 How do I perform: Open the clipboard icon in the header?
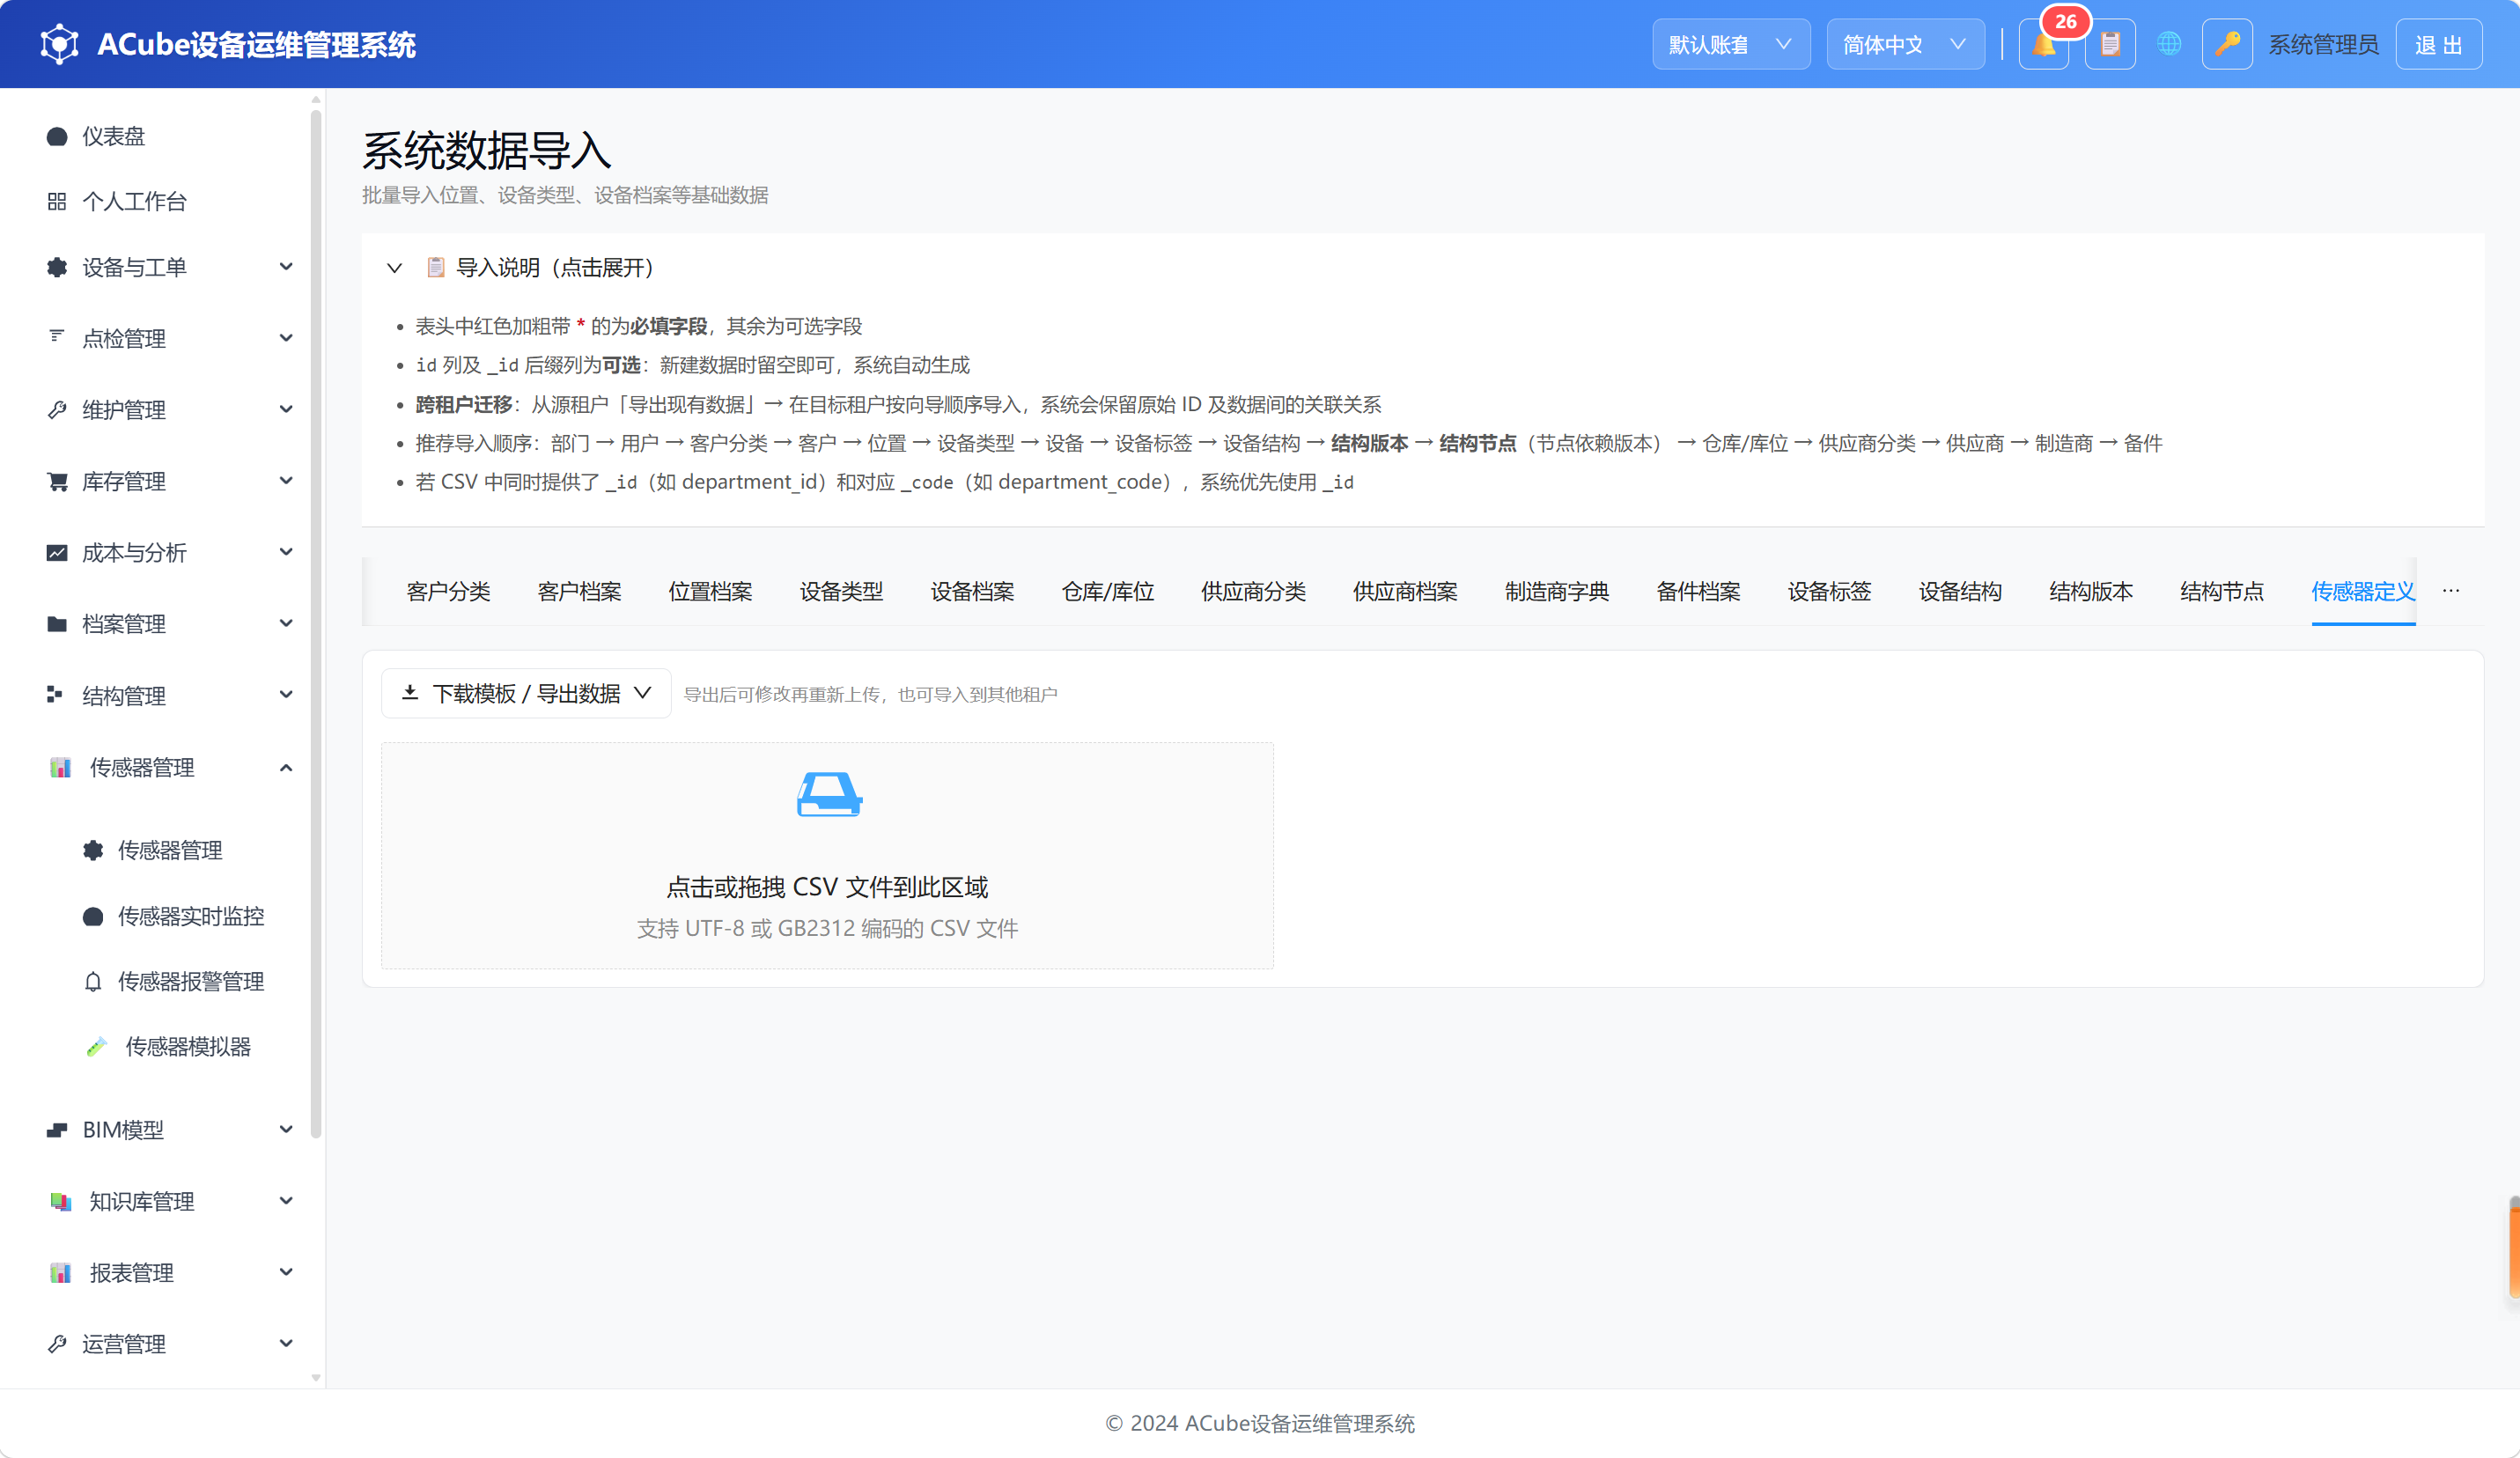tap(2110, 45)
